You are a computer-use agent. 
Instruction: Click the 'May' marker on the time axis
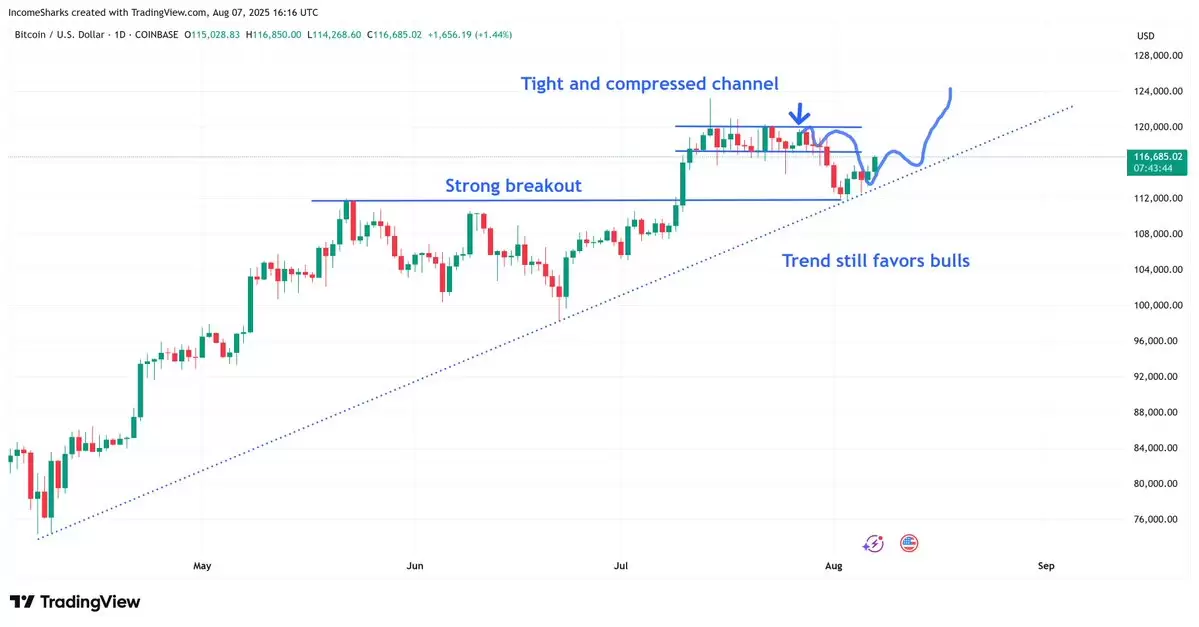click(x=202, y=566)
